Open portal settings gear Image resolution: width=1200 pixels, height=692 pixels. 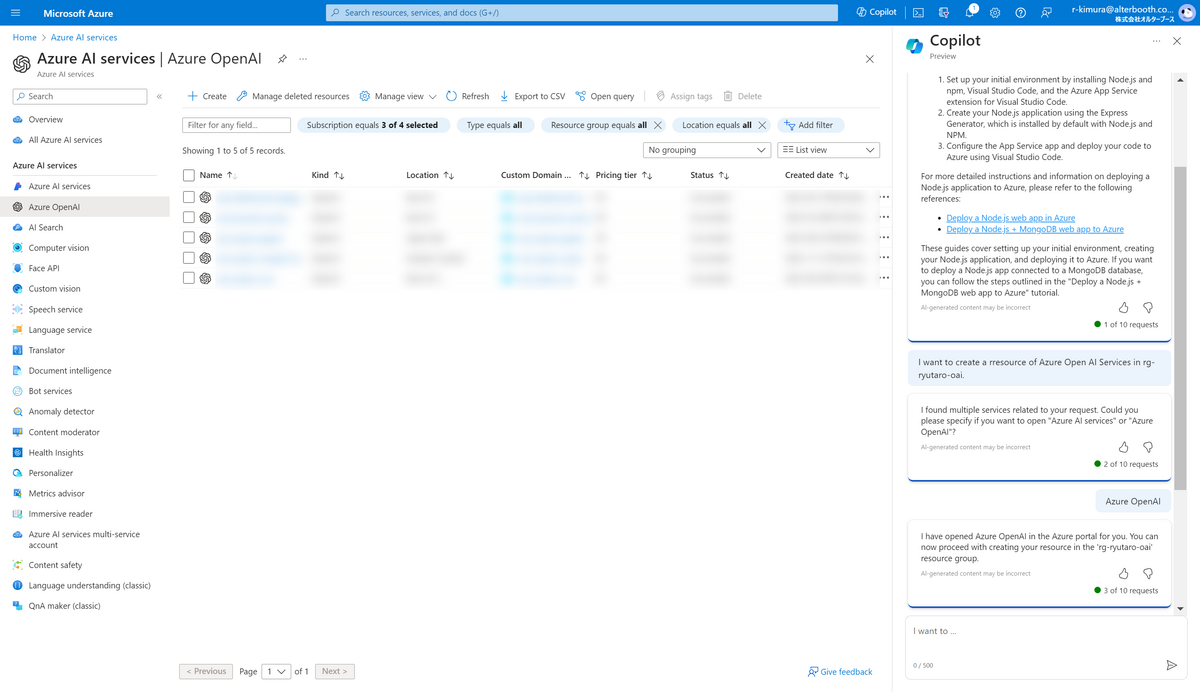point(995,13)
